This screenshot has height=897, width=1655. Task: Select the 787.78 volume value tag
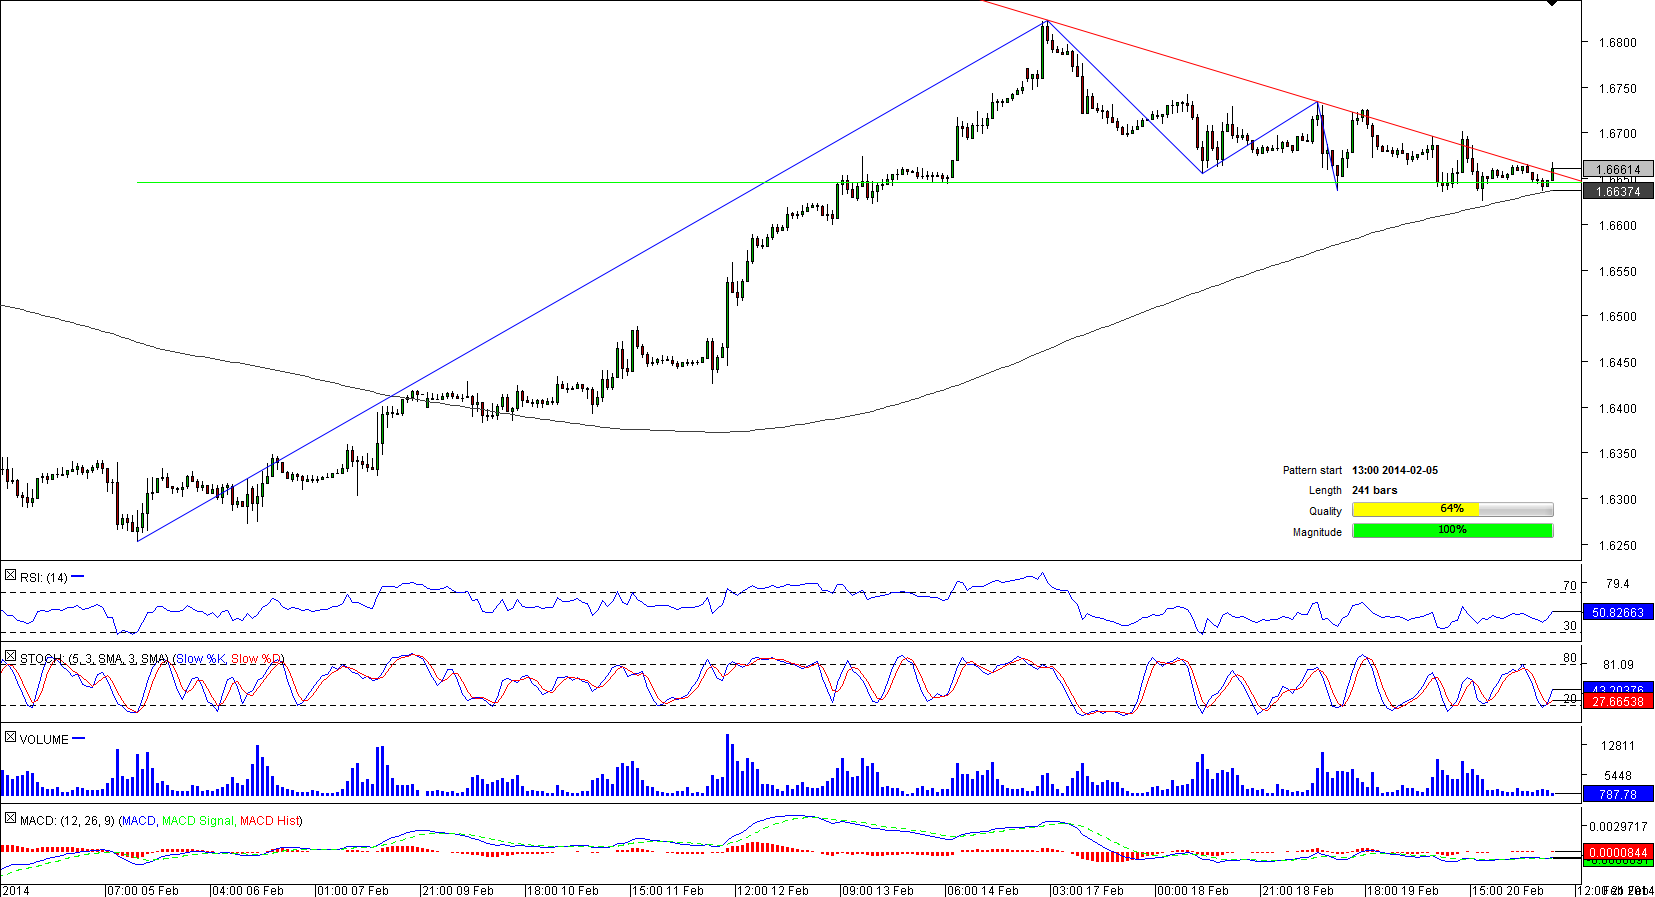click(1617, 794)
